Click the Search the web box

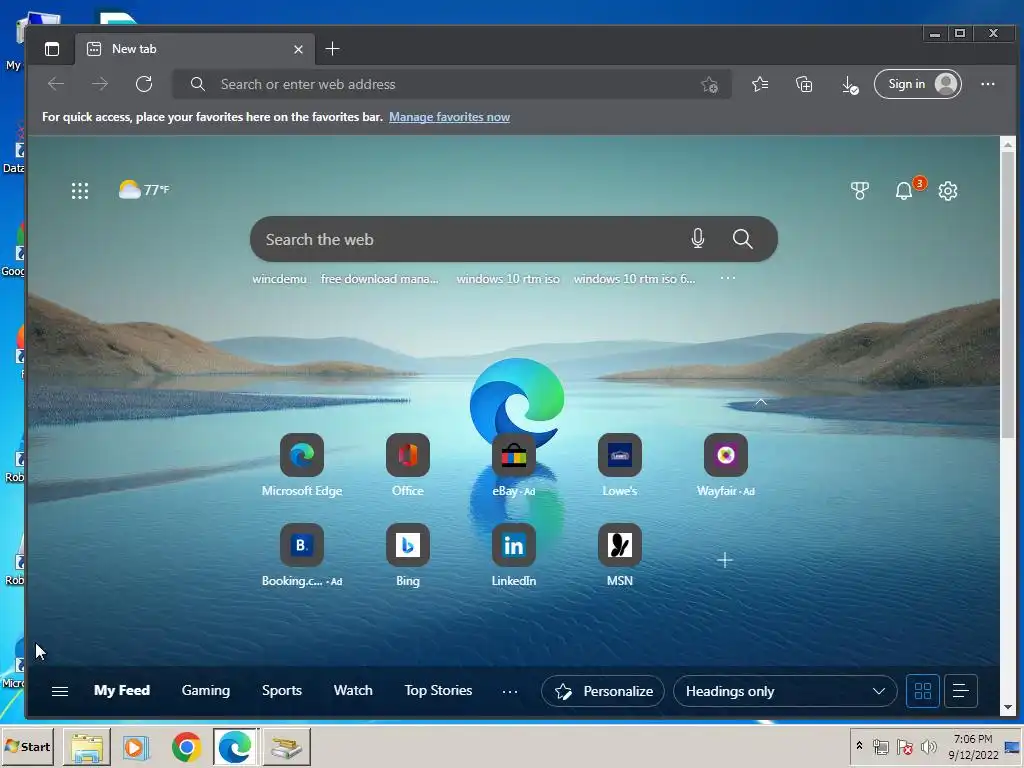coord(513,239)
